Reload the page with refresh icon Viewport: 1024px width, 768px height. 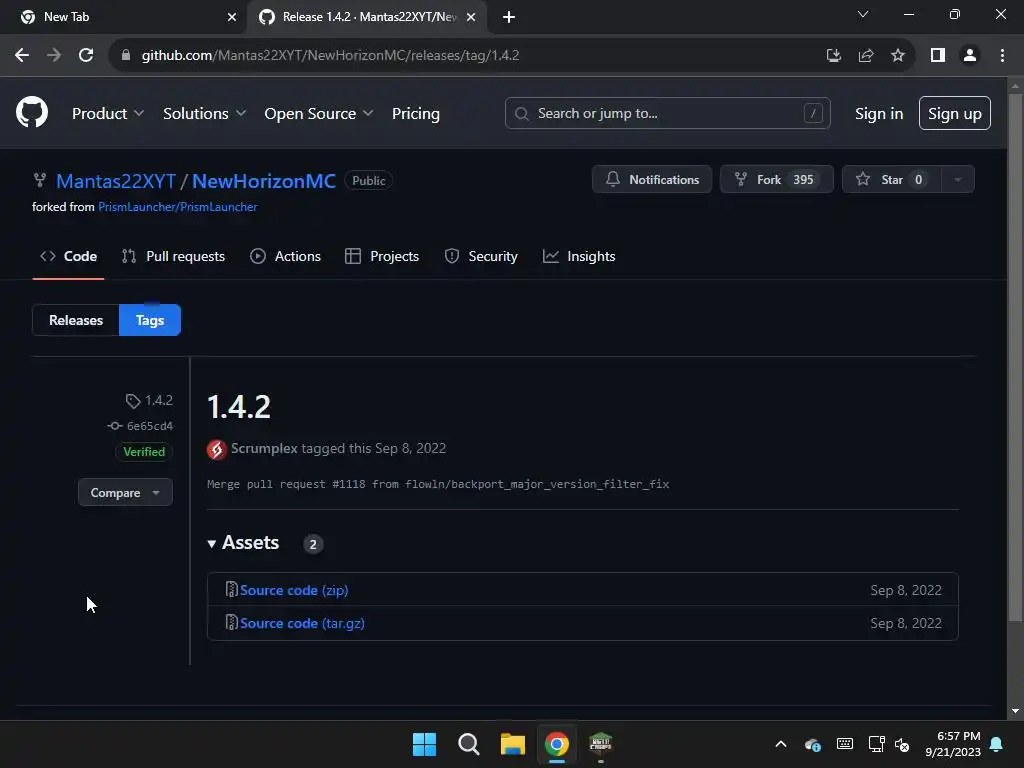[x=86, y=56]
